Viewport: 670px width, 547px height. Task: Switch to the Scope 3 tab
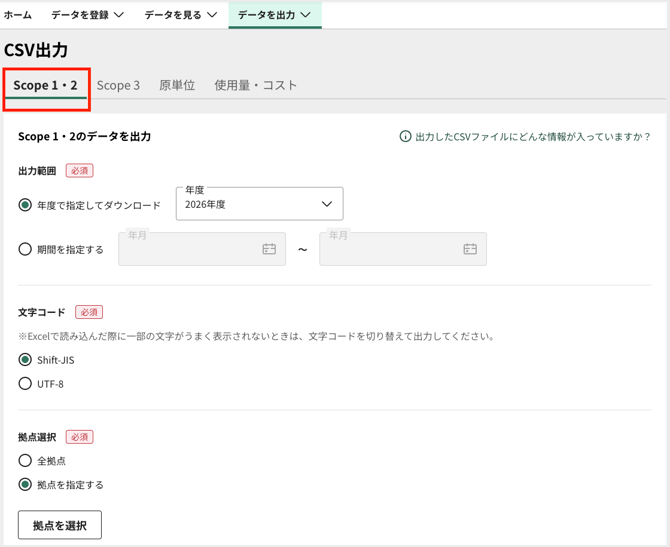coord(118,85)
